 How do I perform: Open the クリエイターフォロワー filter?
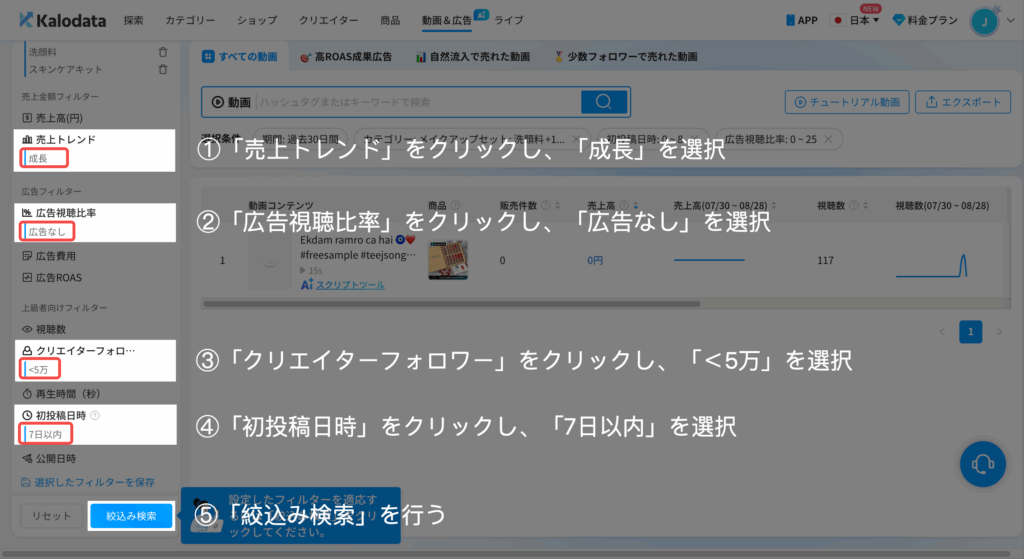click(x=79, y=351)
